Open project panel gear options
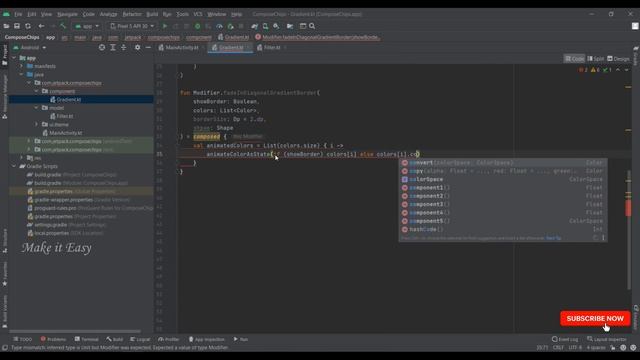Viewport: 640px width, 360px height. [x=138, y=47]
